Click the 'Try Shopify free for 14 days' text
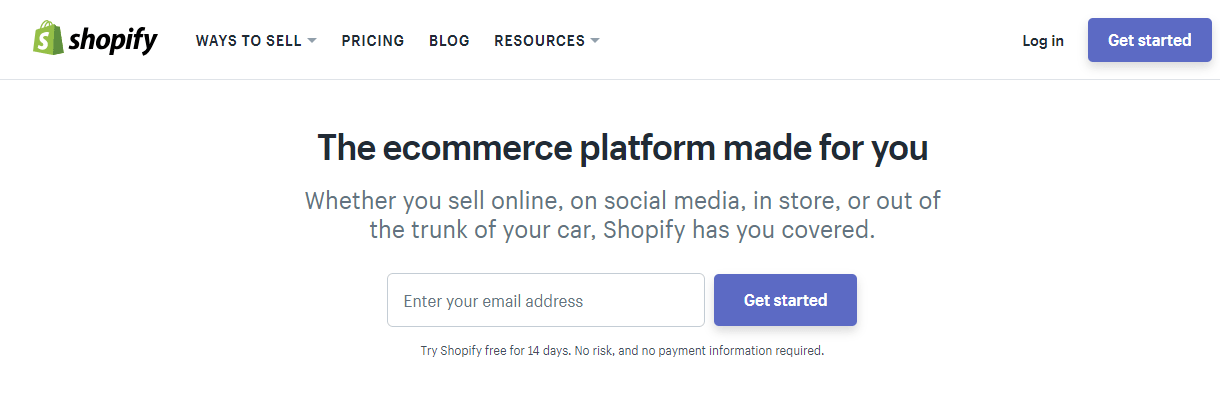This screenshot has width=1220, height=411. tap(496, 351)
